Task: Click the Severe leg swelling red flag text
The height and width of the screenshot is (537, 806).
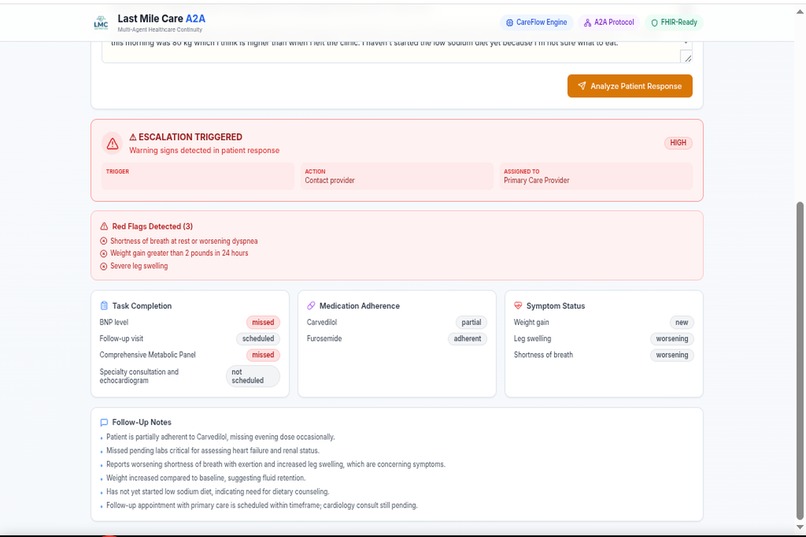Action: pyautogui.click(x=139, y=266)
